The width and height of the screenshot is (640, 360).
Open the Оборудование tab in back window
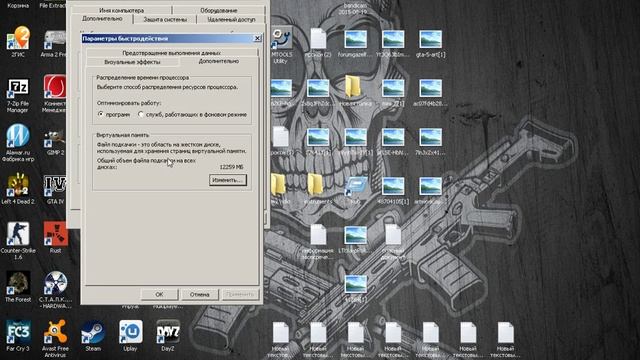219,10
